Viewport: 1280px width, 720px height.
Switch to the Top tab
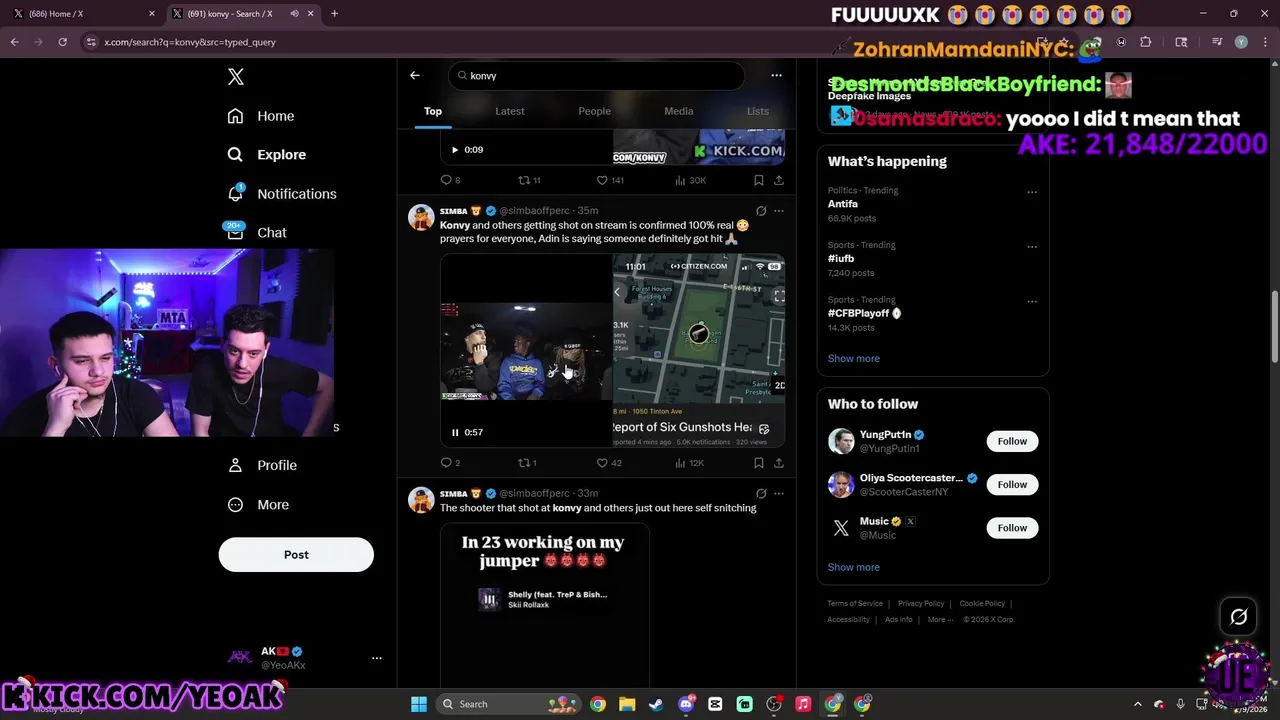[433, 111]
